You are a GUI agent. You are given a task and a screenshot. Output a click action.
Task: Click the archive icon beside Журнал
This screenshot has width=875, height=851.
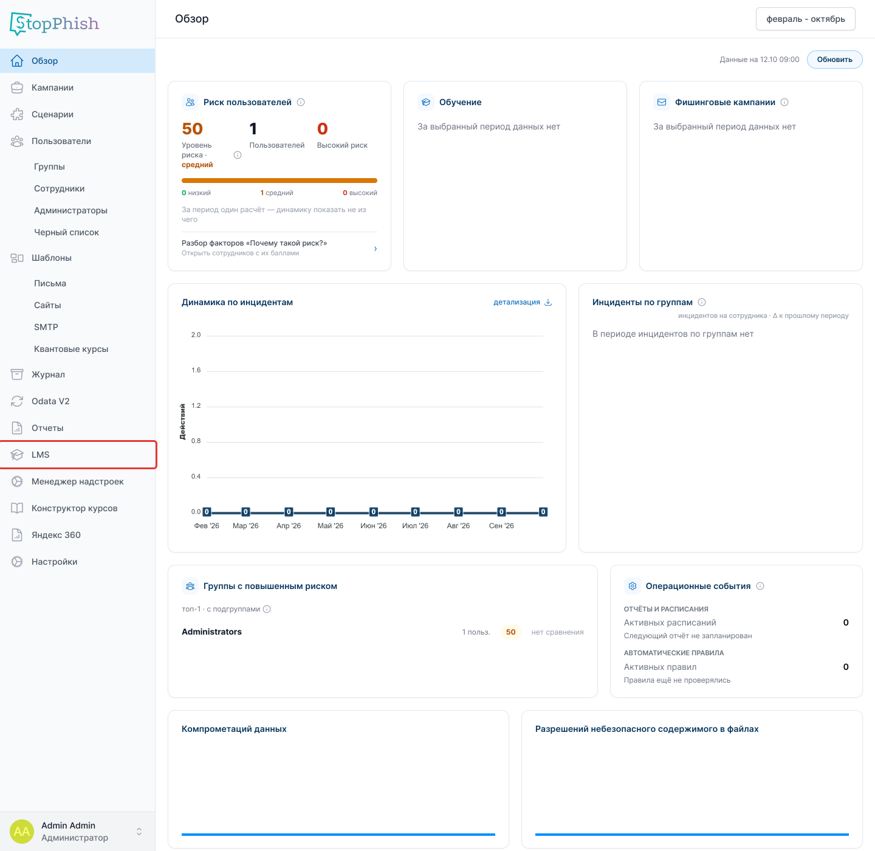click(x=17, y=374)
